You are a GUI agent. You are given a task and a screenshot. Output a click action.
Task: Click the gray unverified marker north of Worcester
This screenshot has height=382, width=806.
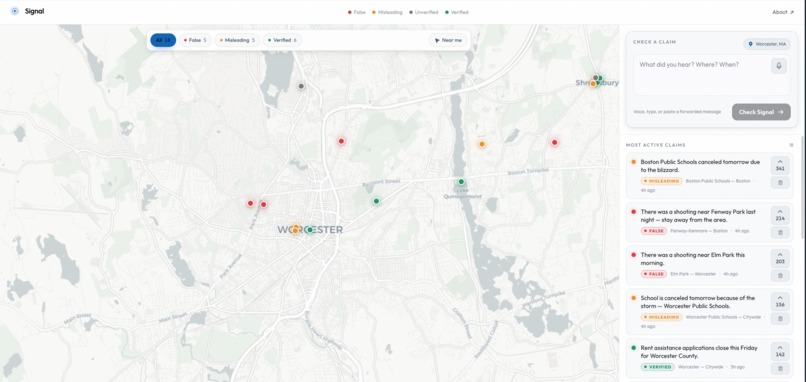[301, 86]
